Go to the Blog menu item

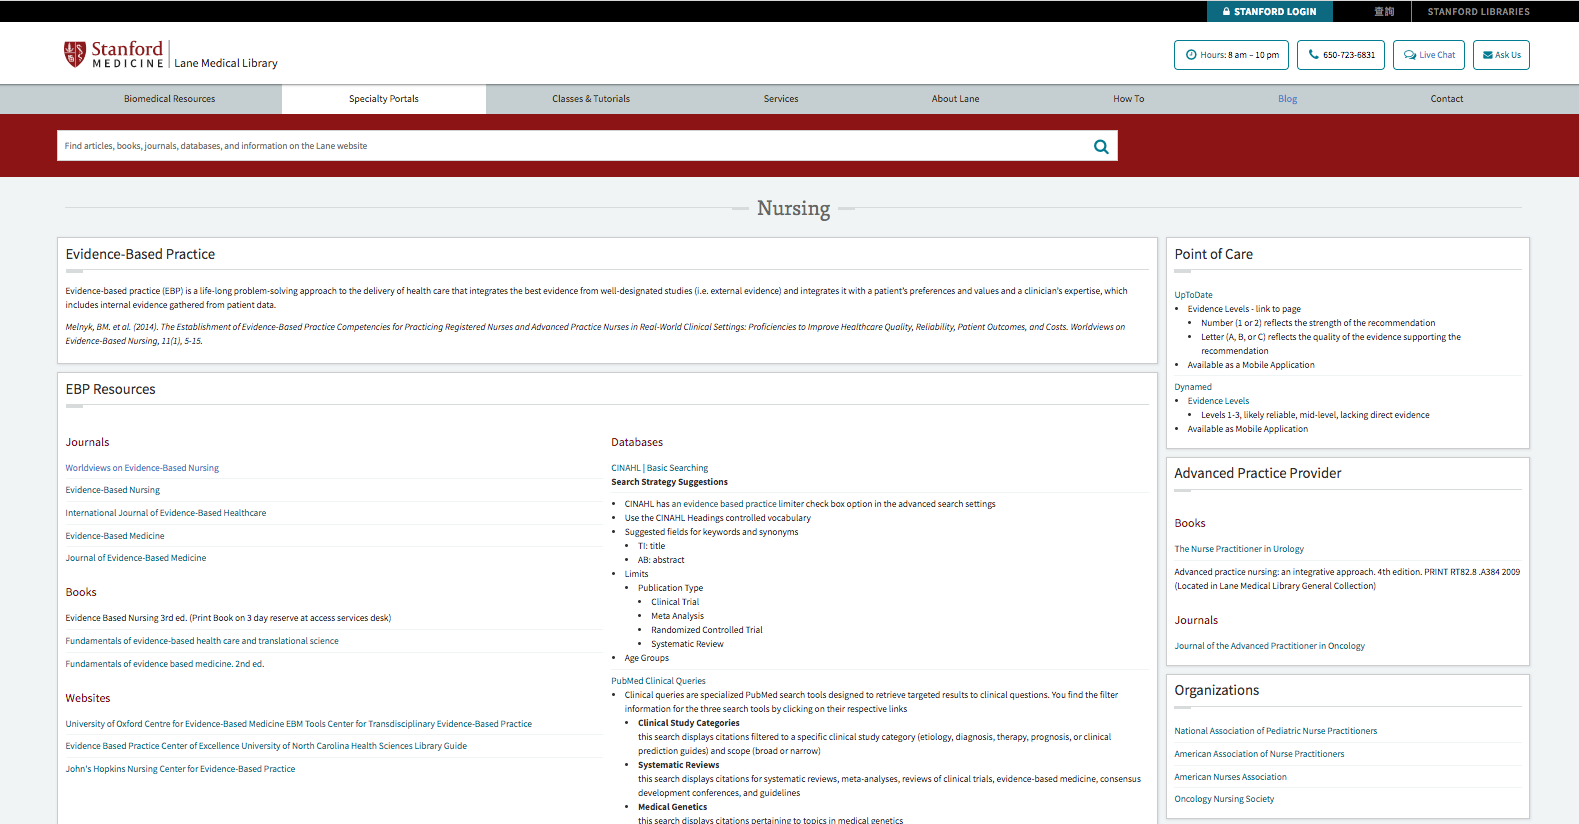click(1287, 99)
